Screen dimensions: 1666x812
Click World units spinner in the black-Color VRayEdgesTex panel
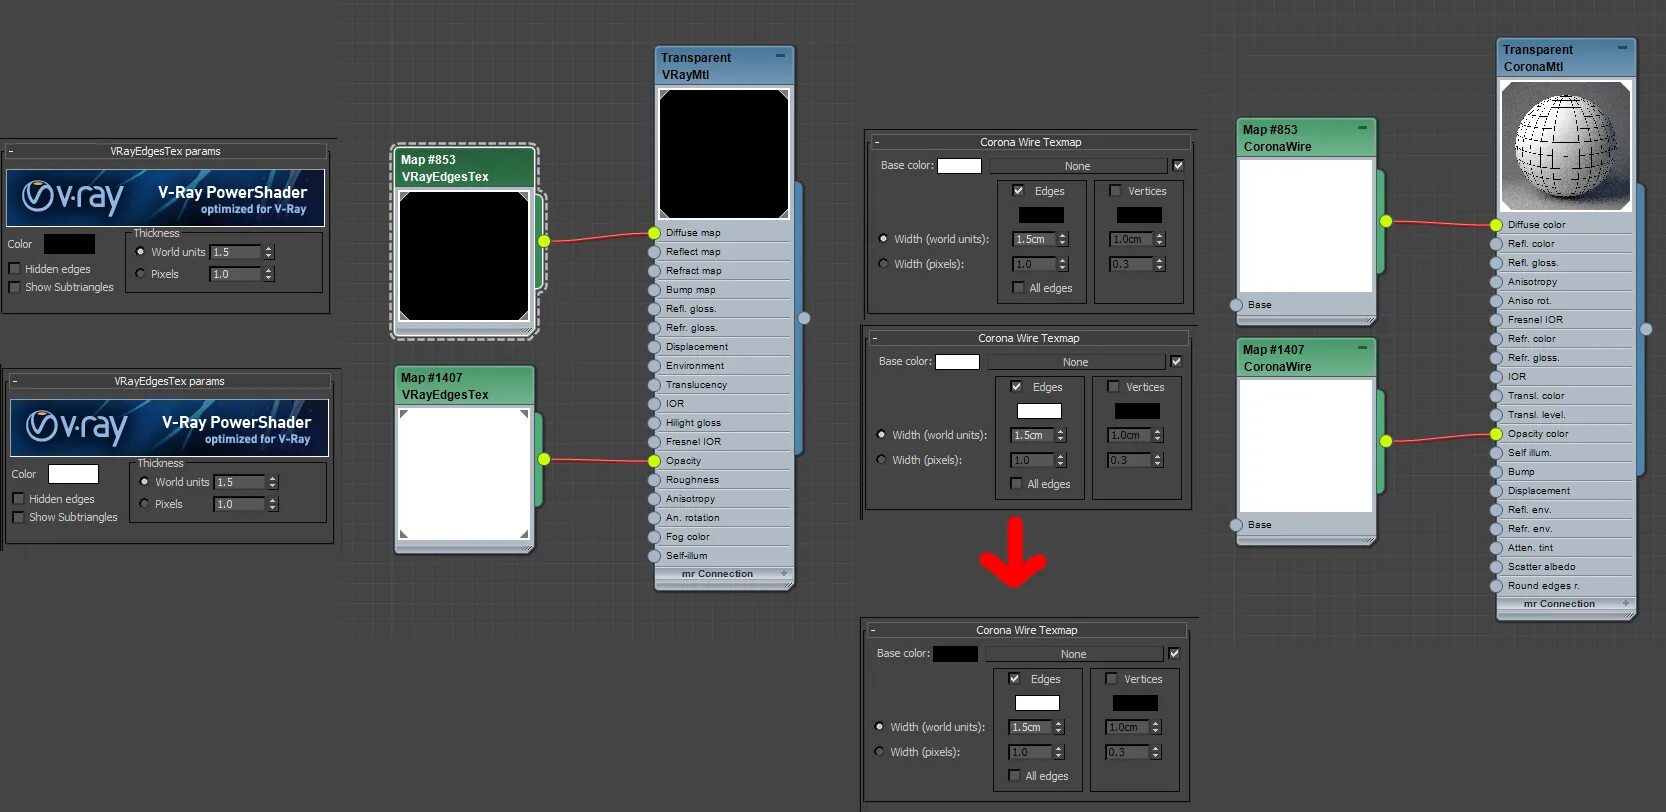point(269,252)
